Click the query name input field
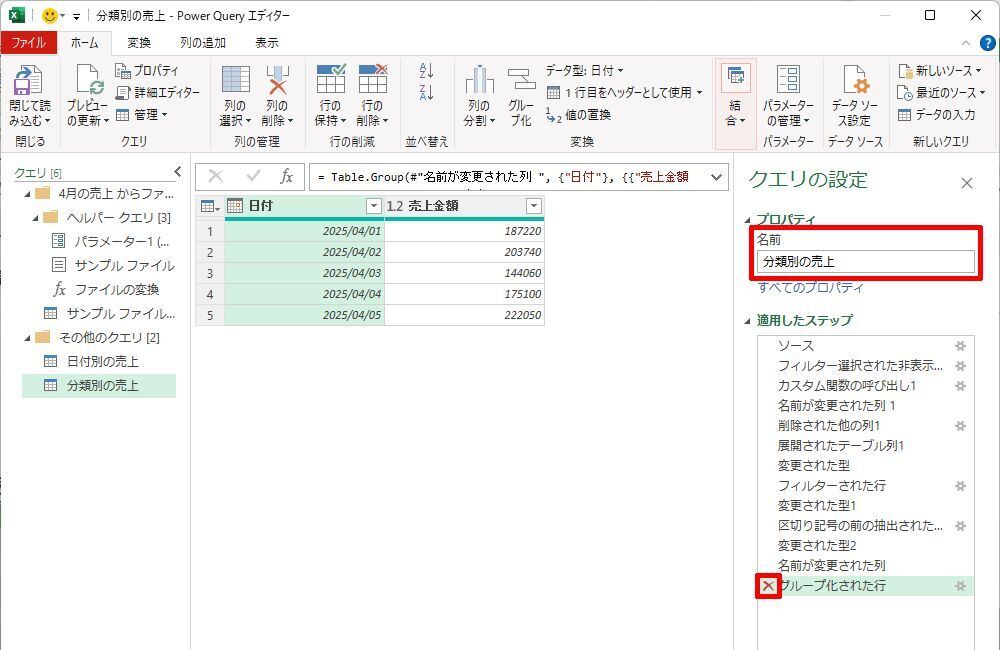Viewport: 1000px width, 650px height. 866,262
